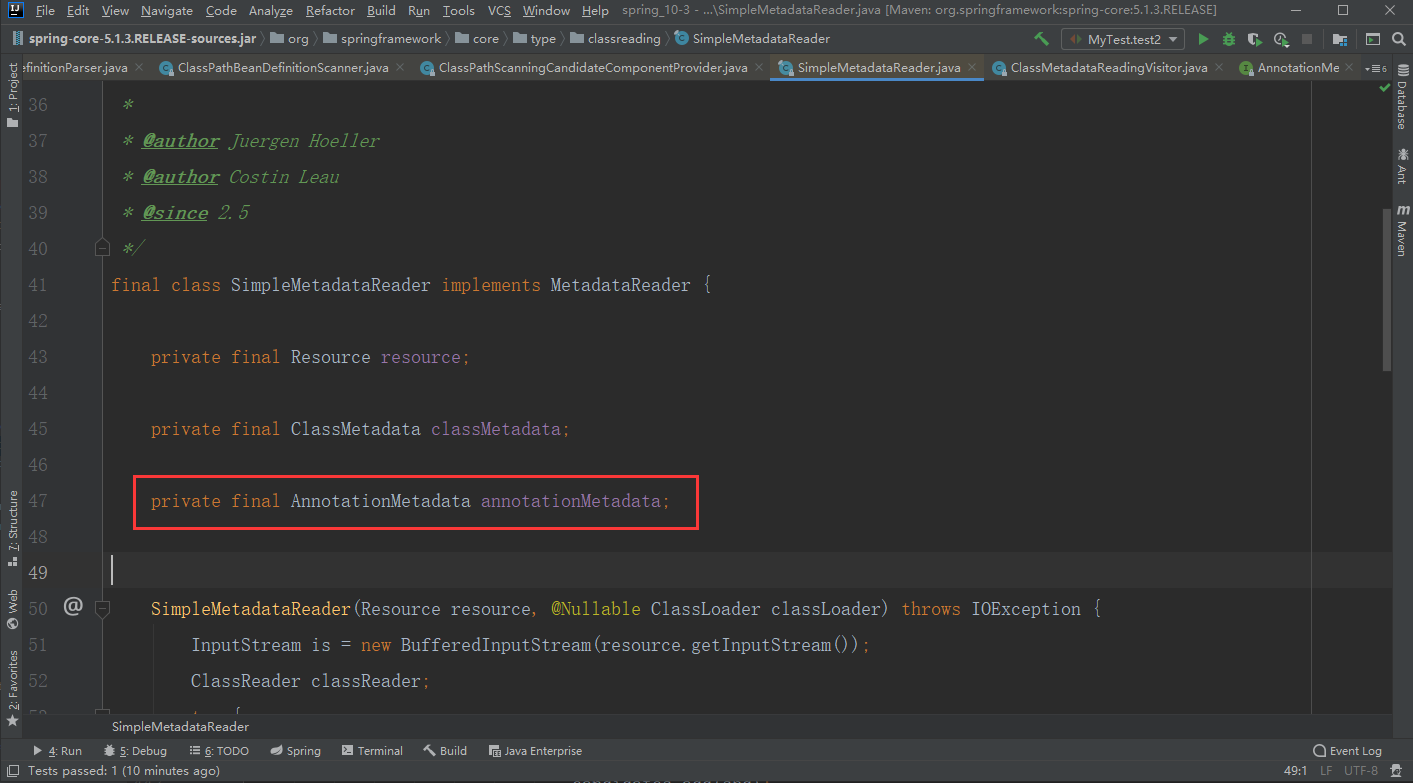This screenshot has height=783, width=1413.
Task: Open the Code menu
Action: coord(221,11)
